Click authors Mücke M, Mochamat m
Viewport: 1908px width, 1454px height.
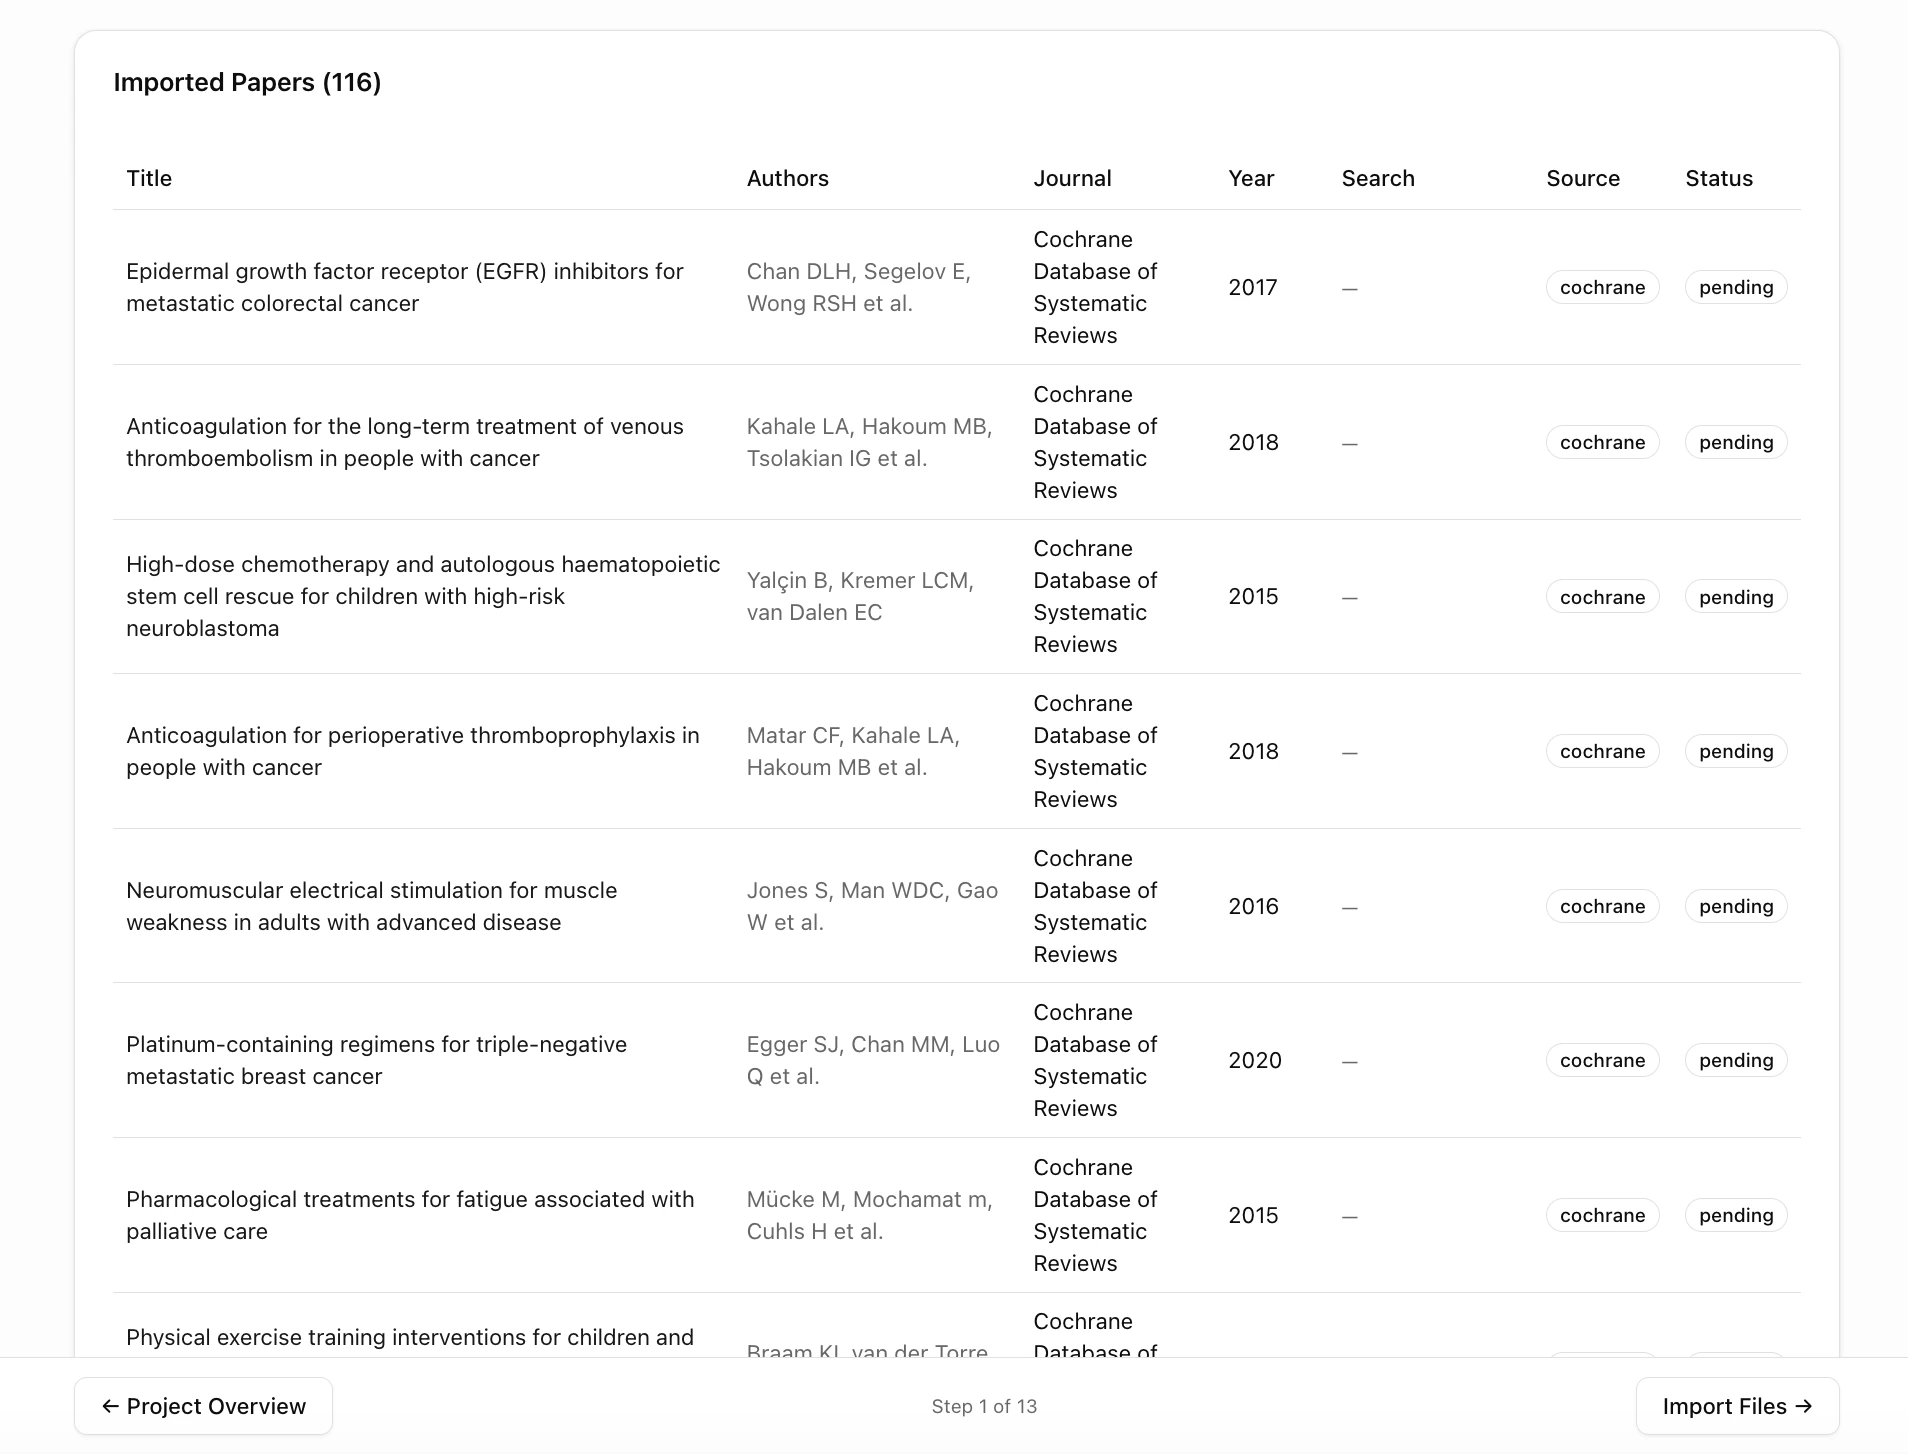(870, 1215)
